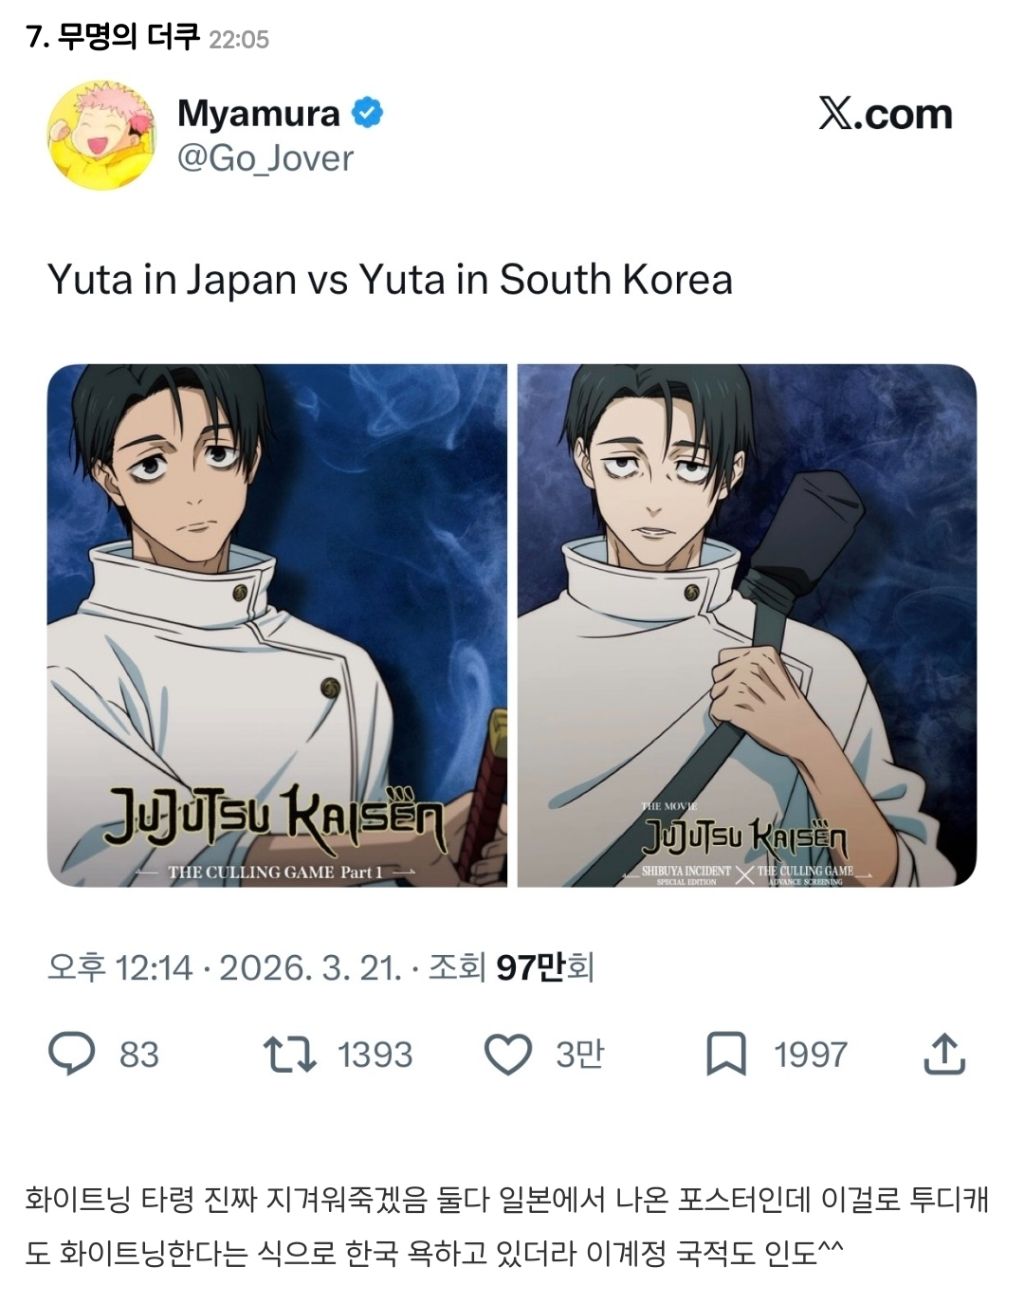Click the 1393 repost count
The image size is (1024, 1304).
[x=374, y=1054]
